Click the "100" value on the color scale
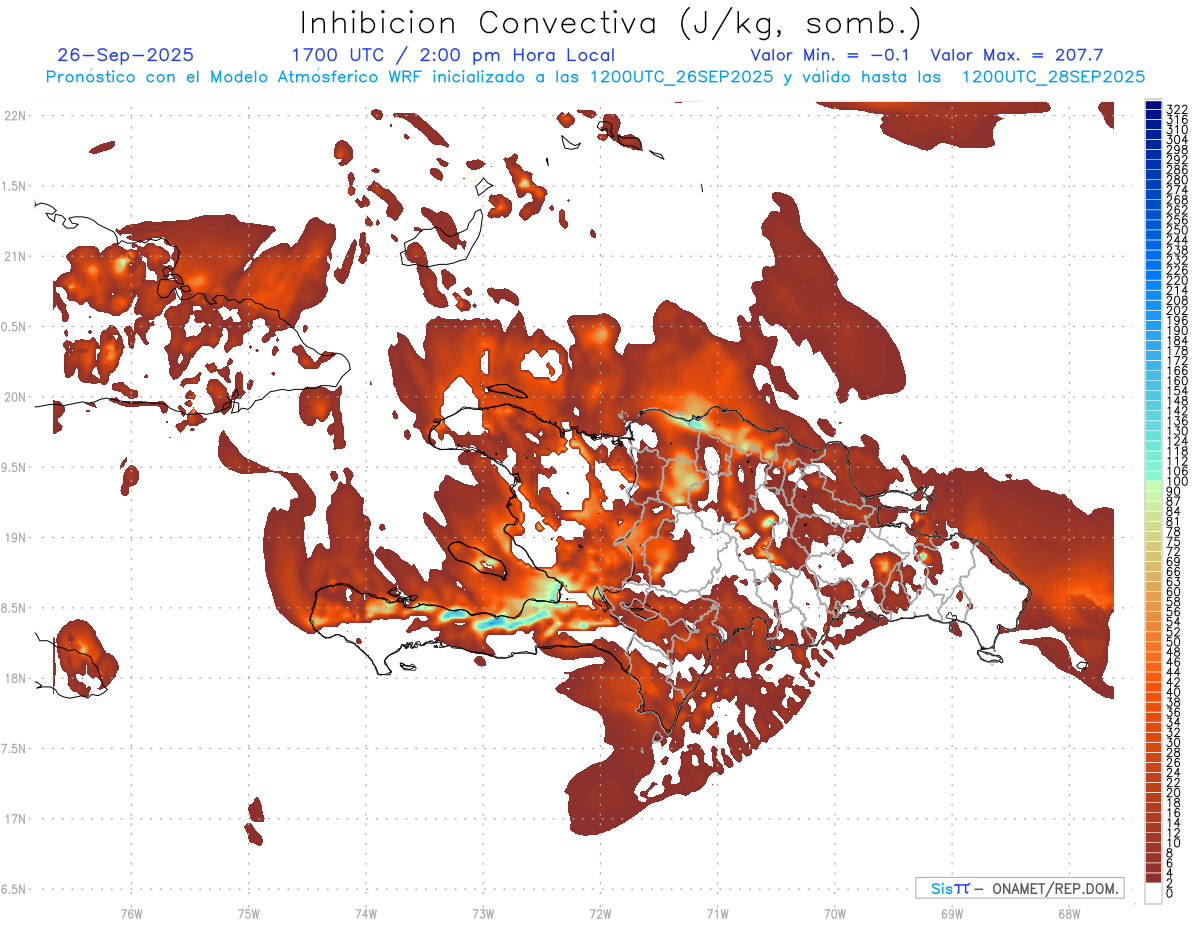Image resolution: width=1200 pixels, height=927 pixels. [x=1176, y=482]
